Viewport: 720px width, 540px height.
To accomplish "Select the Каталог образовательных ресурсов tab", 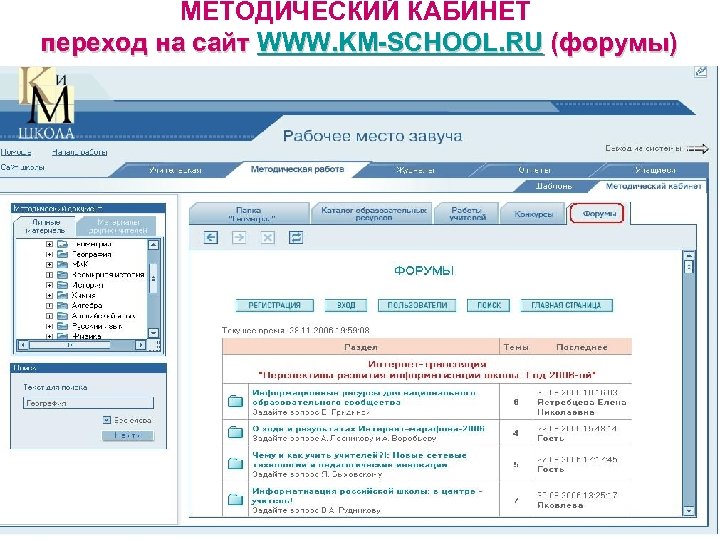I will [x=373, y=214].
